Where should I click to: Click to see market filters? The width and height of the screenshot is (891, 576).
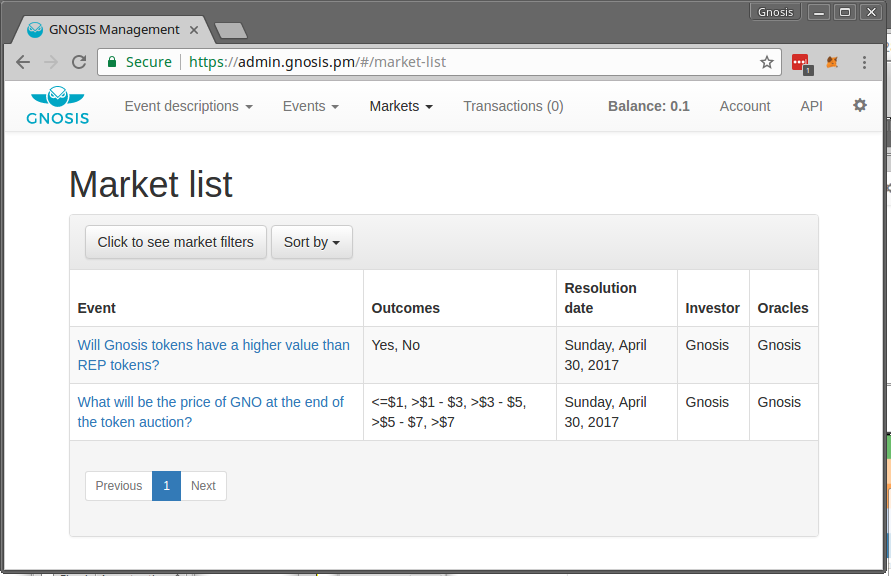click(x=176, y=242)
